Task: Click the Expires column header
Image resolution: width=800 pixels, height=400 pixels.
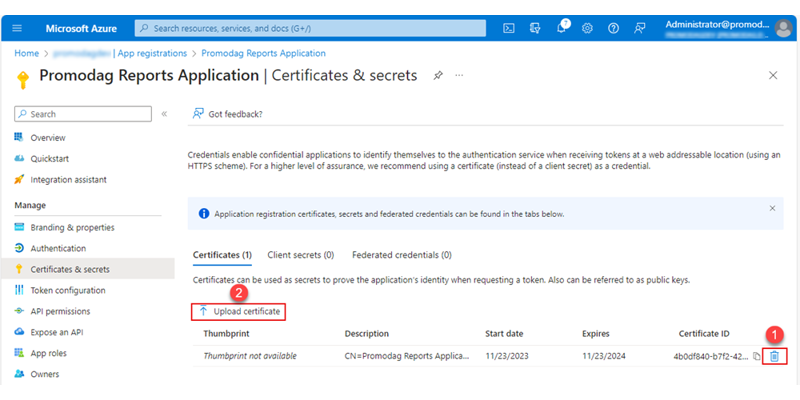Action: click(596, 334)
